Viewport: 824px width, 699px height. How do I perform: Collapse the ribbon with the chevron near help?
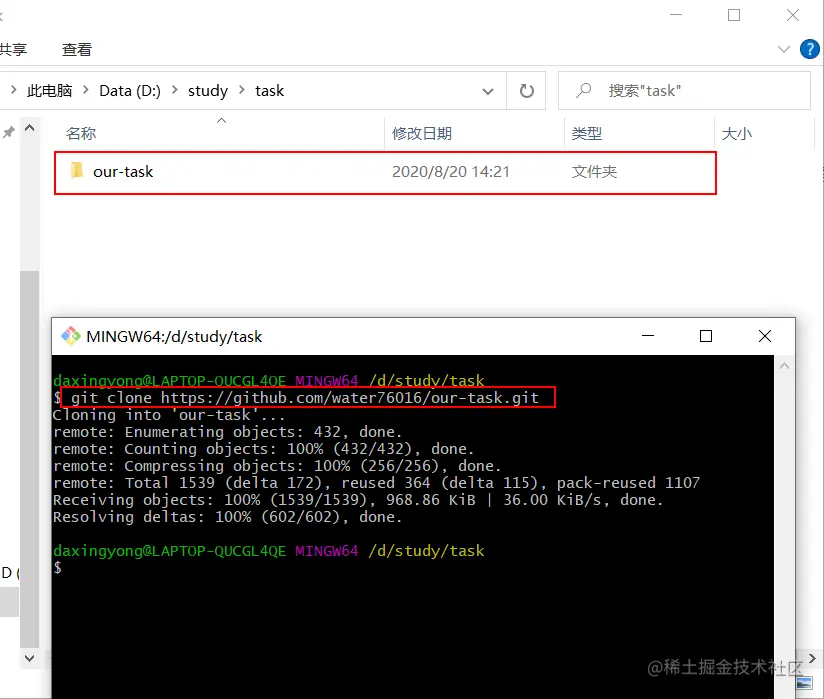pos(783,48)
